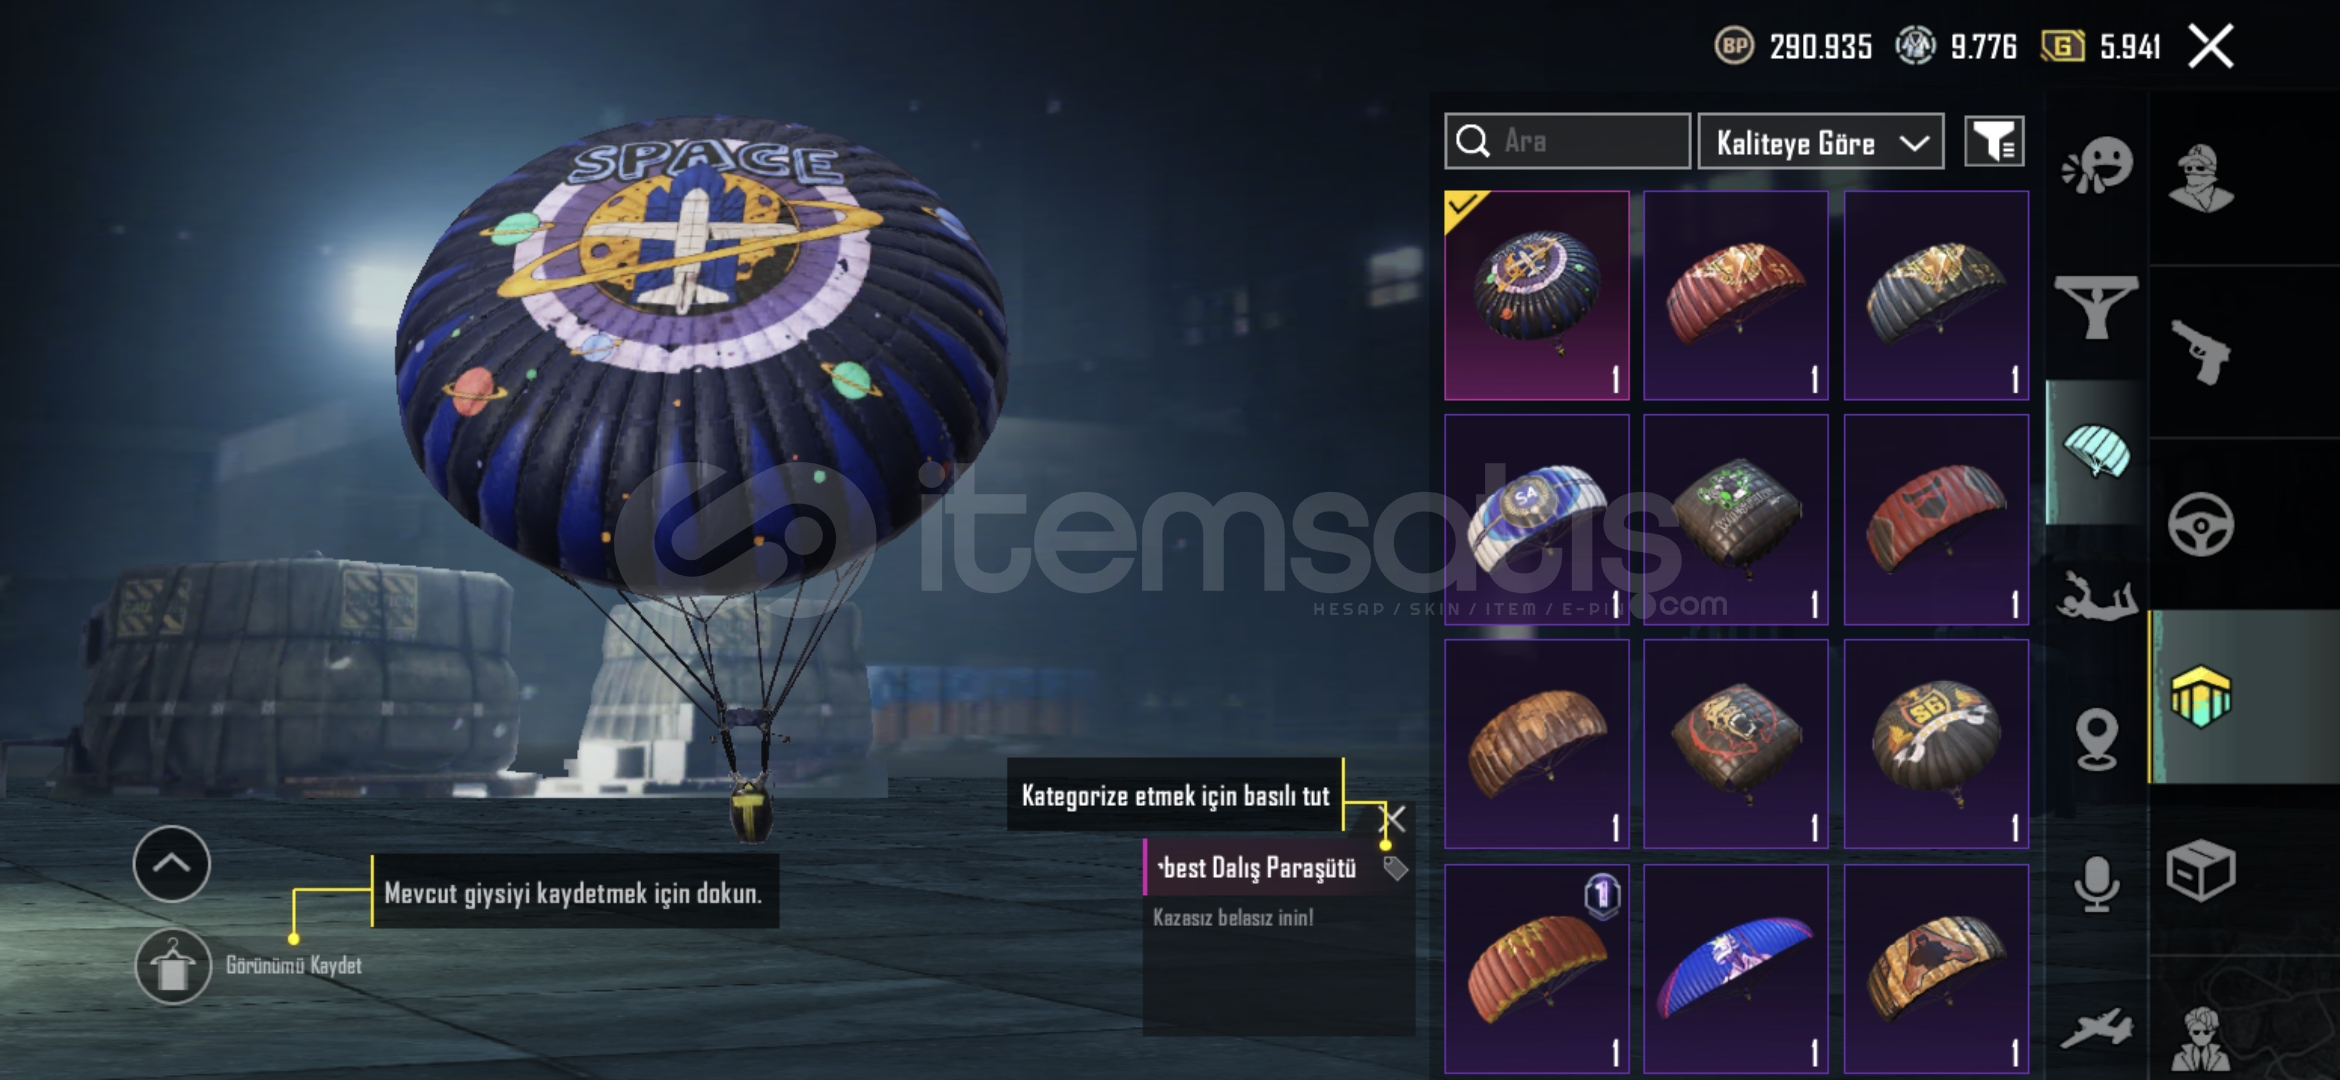
Task: Click the Ara search field
Action: [1568, 141]
